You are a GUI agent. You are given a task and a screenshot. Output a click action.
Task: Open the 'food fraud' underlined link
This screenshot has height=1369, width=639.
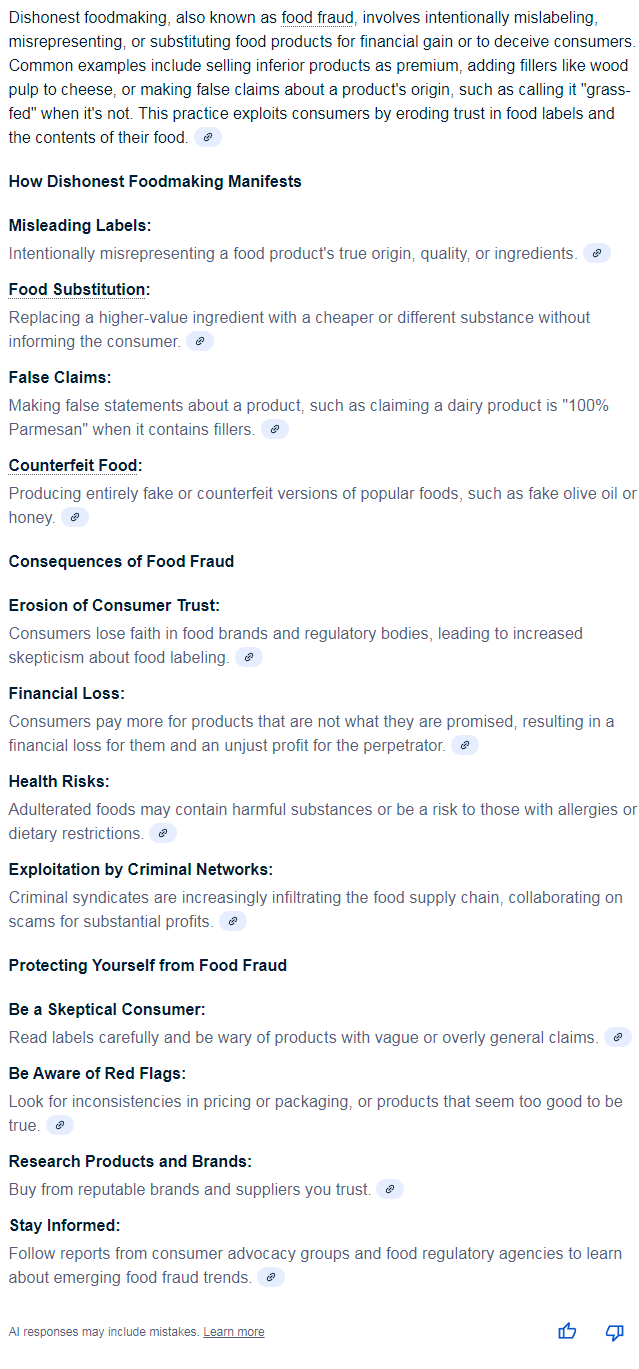318,18
